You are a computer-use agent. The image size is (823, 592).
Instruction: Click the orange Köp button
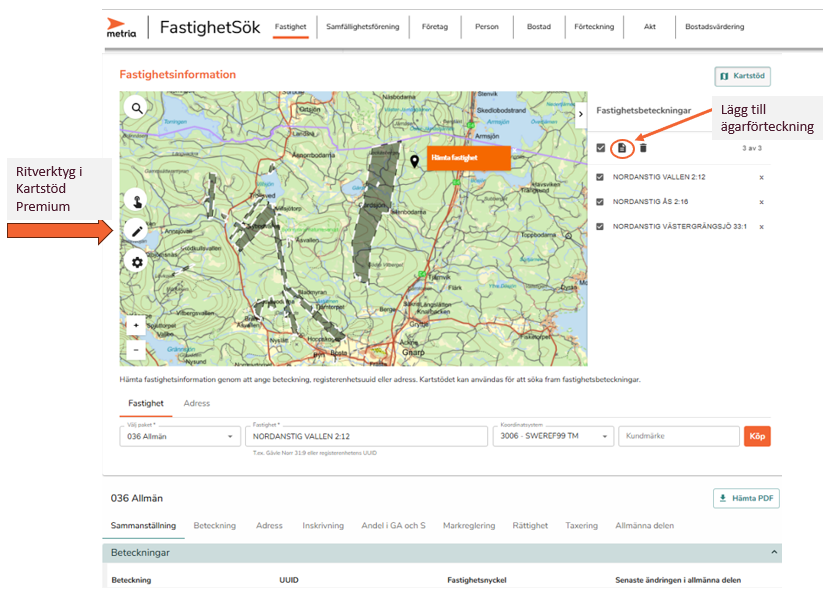(757, 436)
